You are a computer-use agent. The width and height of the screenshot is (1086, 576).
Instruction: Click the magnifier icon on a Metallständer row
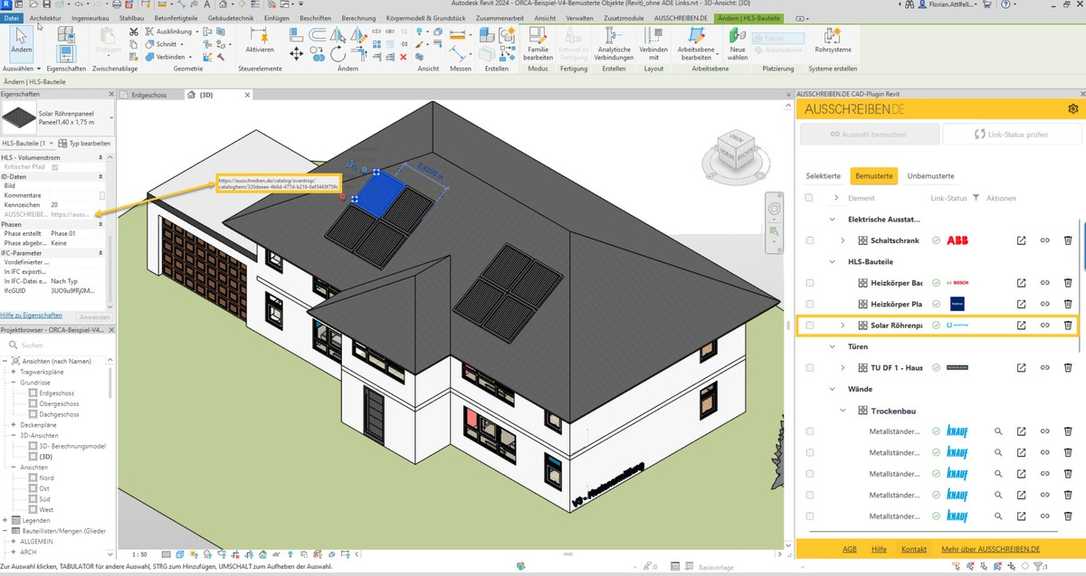997,431
